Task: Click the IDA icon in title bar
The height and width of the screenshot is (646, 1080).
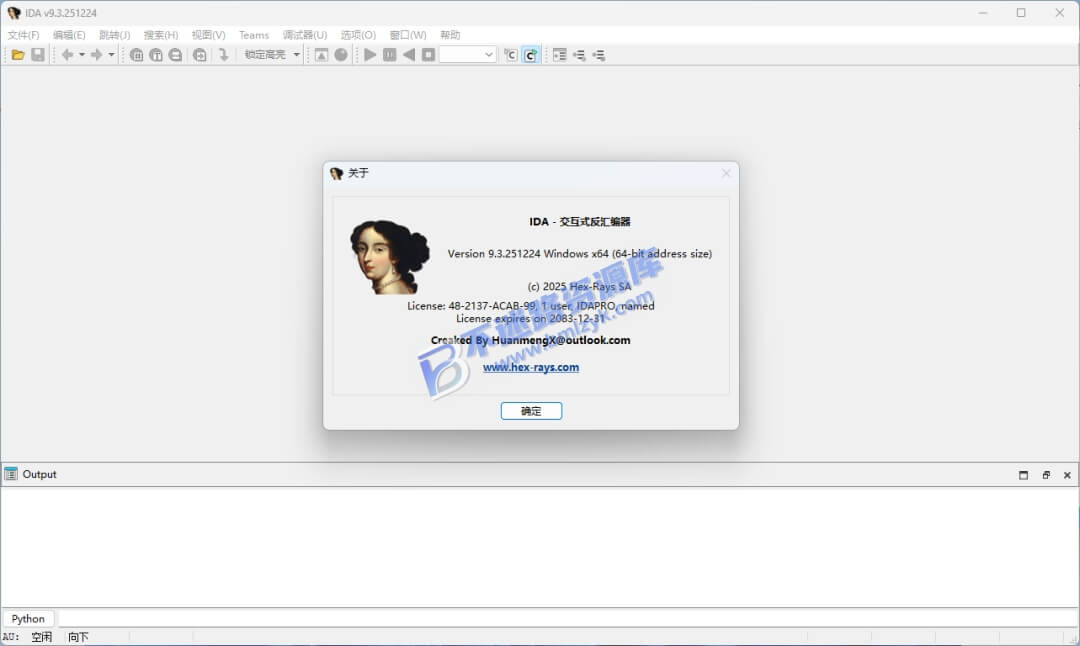Action: click(14, 13)
